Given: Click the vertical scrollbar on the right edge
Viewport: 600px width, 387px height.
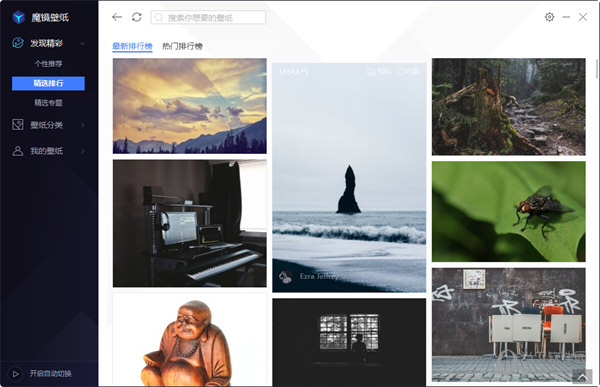Looking at the screenshot, I should click(x=597, y=69).
